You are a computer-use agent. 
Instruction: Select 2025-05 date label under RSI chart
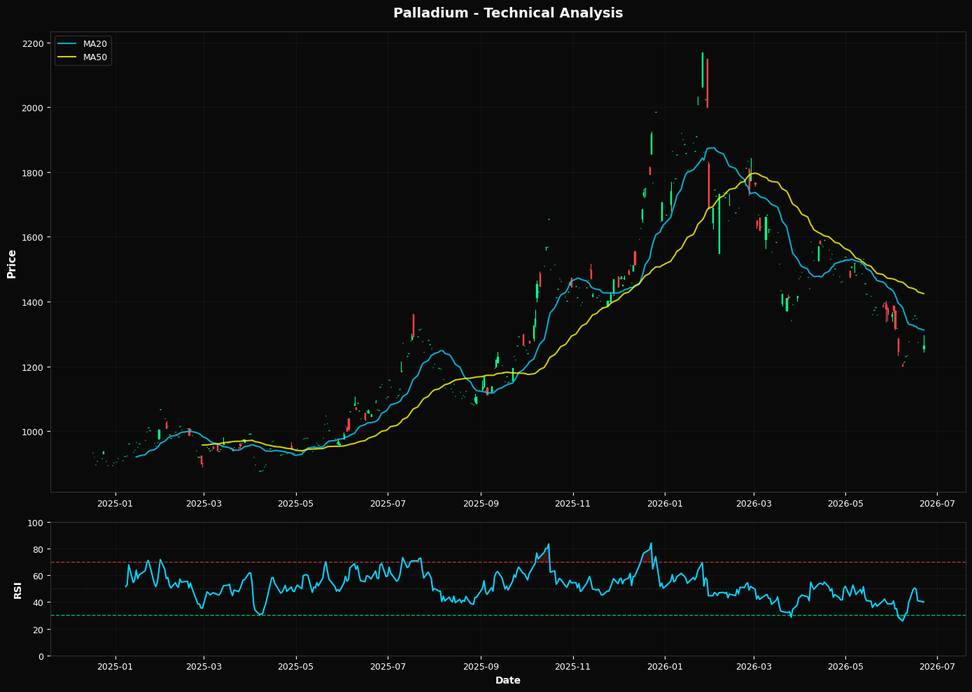click(296, 668)
